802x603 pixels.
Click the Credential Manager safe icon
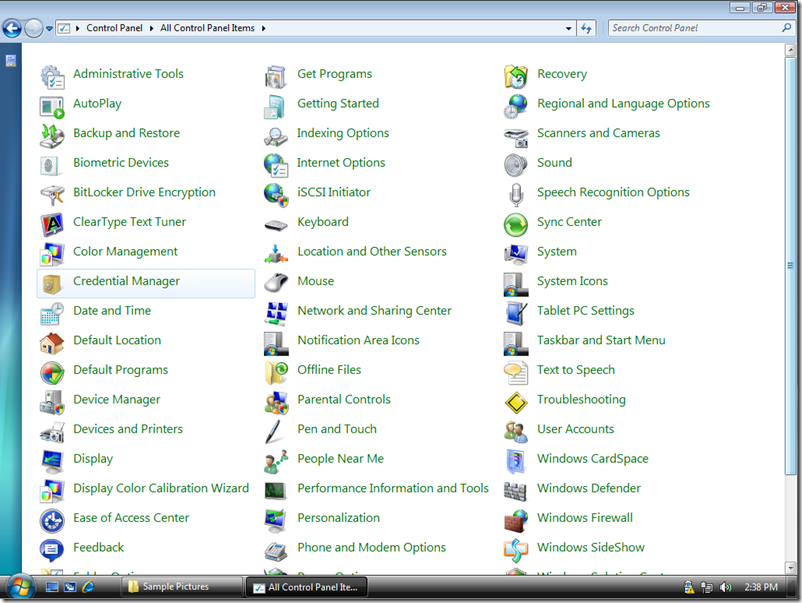click(x=52, y=284)
